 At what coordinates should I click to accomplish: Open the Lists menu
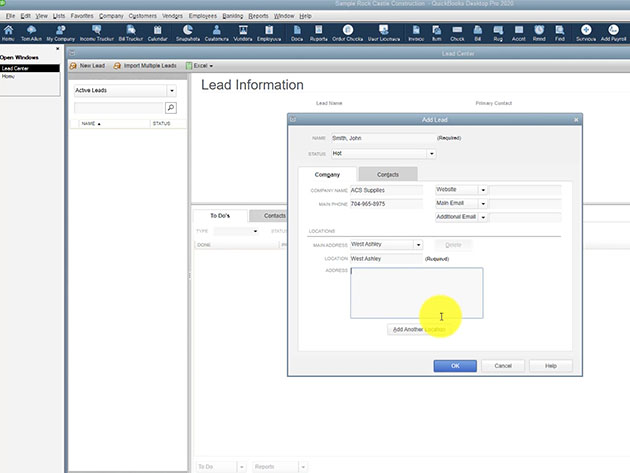pyautogui.click(x=59, y=16)
